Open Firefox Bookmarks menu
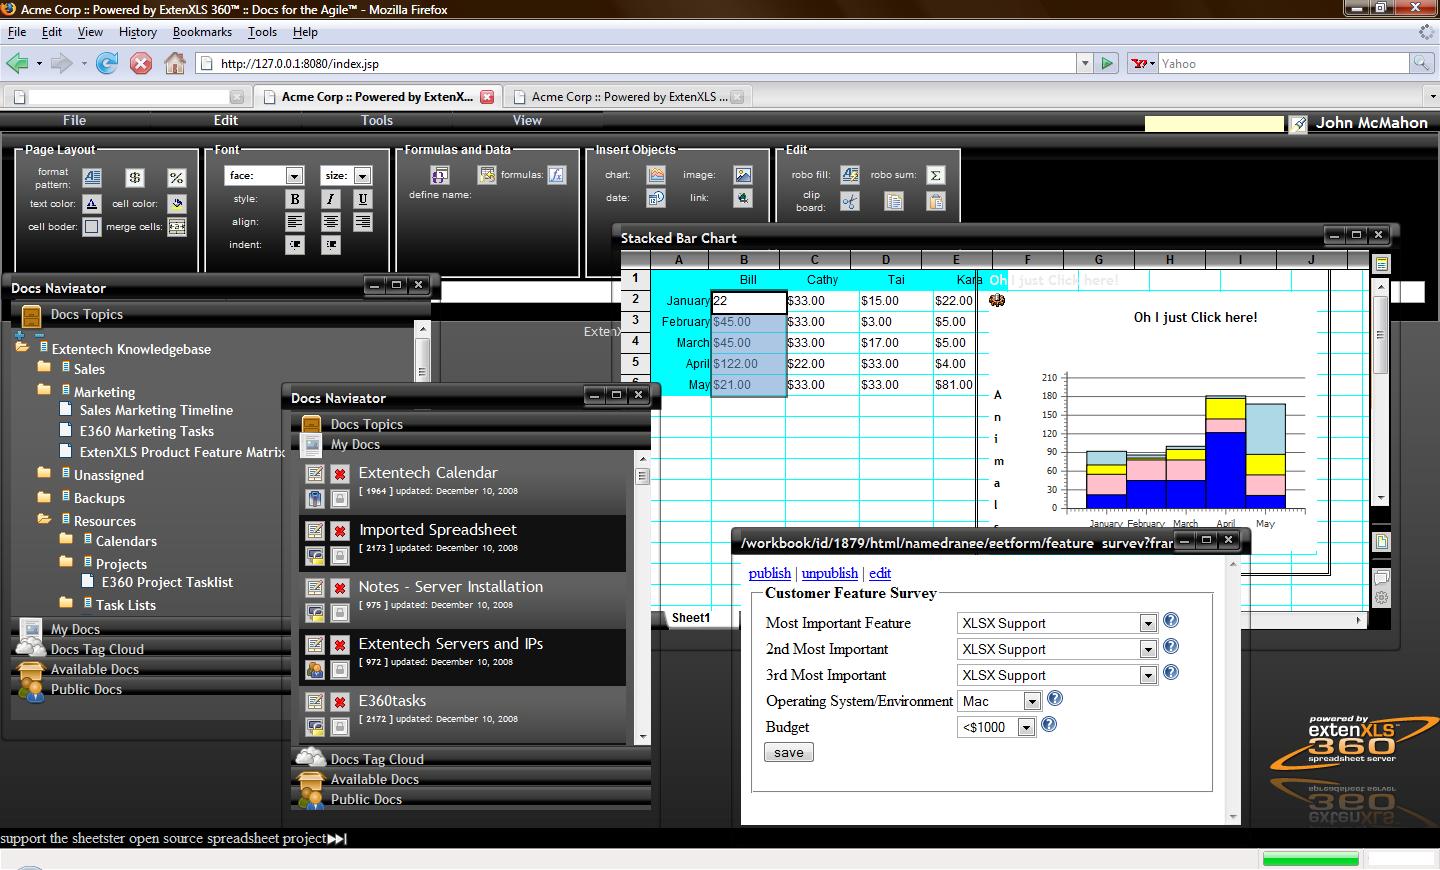1440x870 pixels. coord(202,32)
